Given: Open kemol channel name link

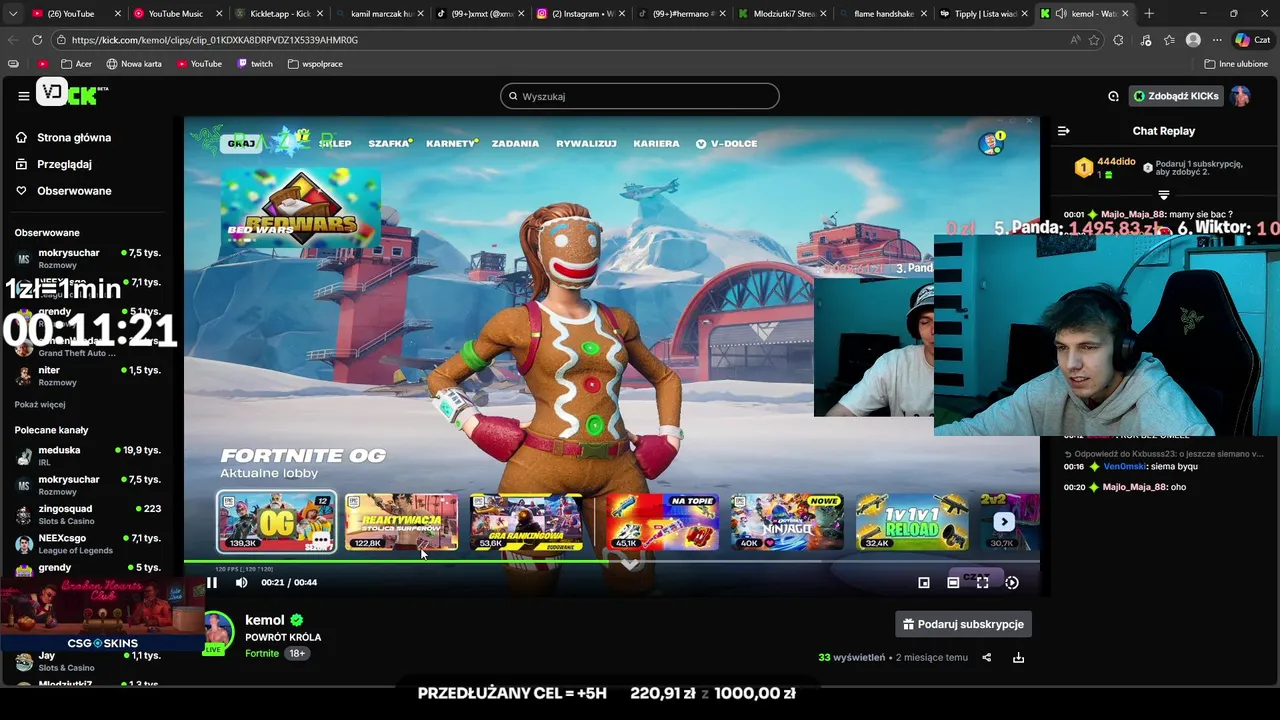Looking at the screenshot, I should 265,620.
